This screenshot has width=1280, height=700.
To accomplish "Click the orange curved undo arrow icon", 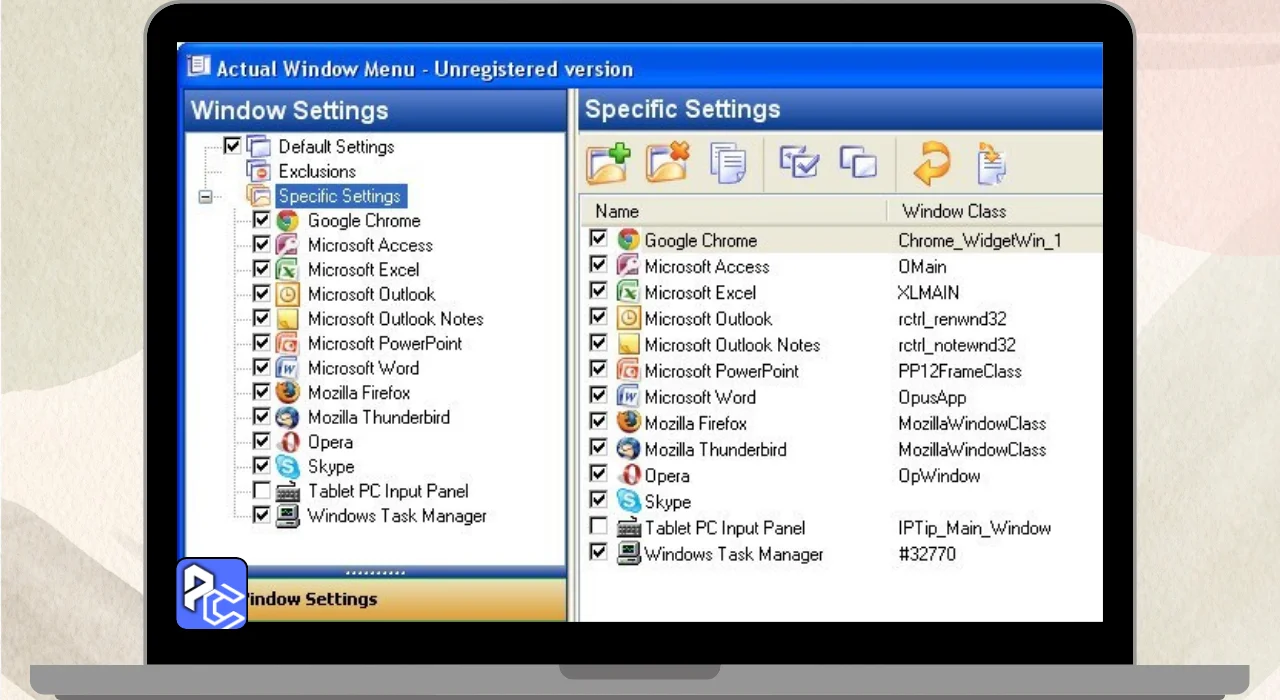I will point(932,164).
